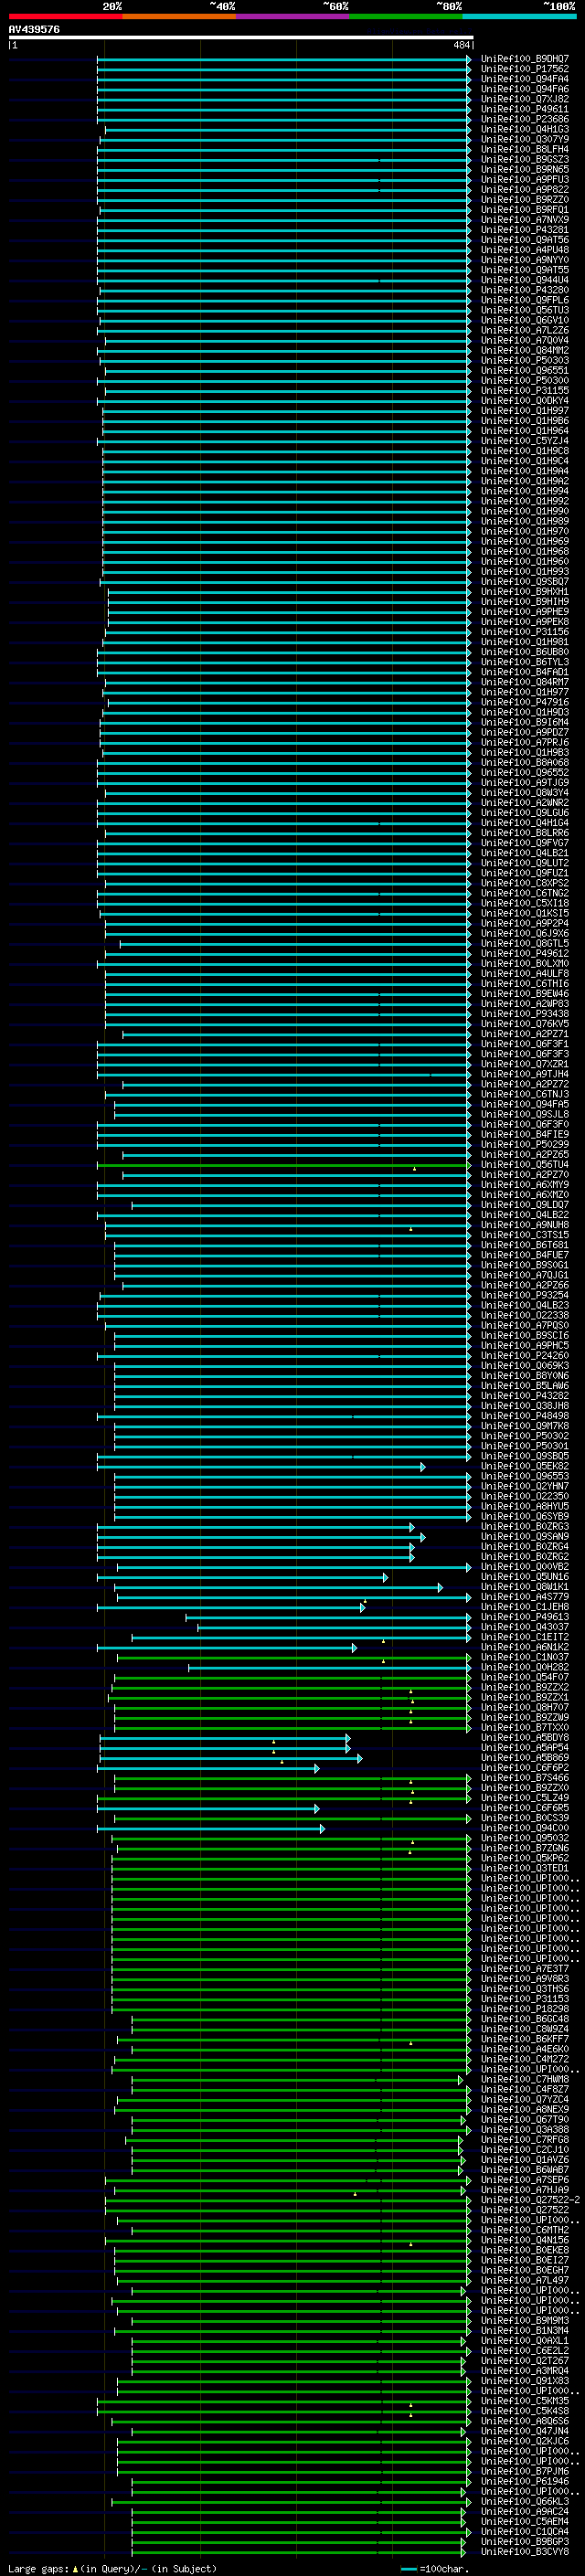Select hit UniRef100_A7SEP6
This screenshot has width=585, height=2576.
[x=524, y=2179]
